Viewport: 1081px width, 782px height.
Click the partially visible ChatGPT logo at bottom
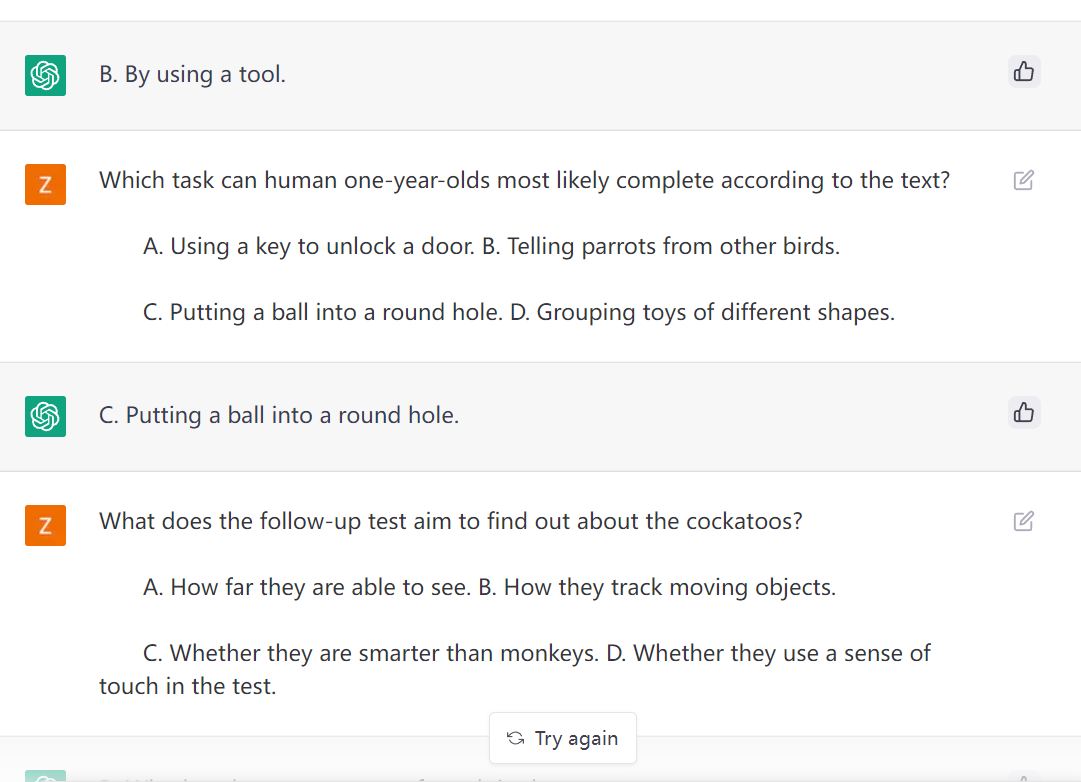(x=45, y=775)
